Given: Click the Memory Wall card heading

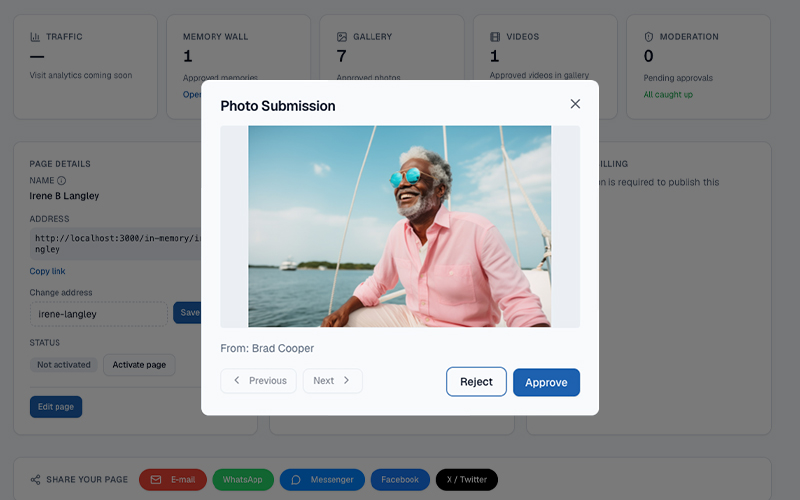Looking at the screenshot, I should tap(215, 37).
